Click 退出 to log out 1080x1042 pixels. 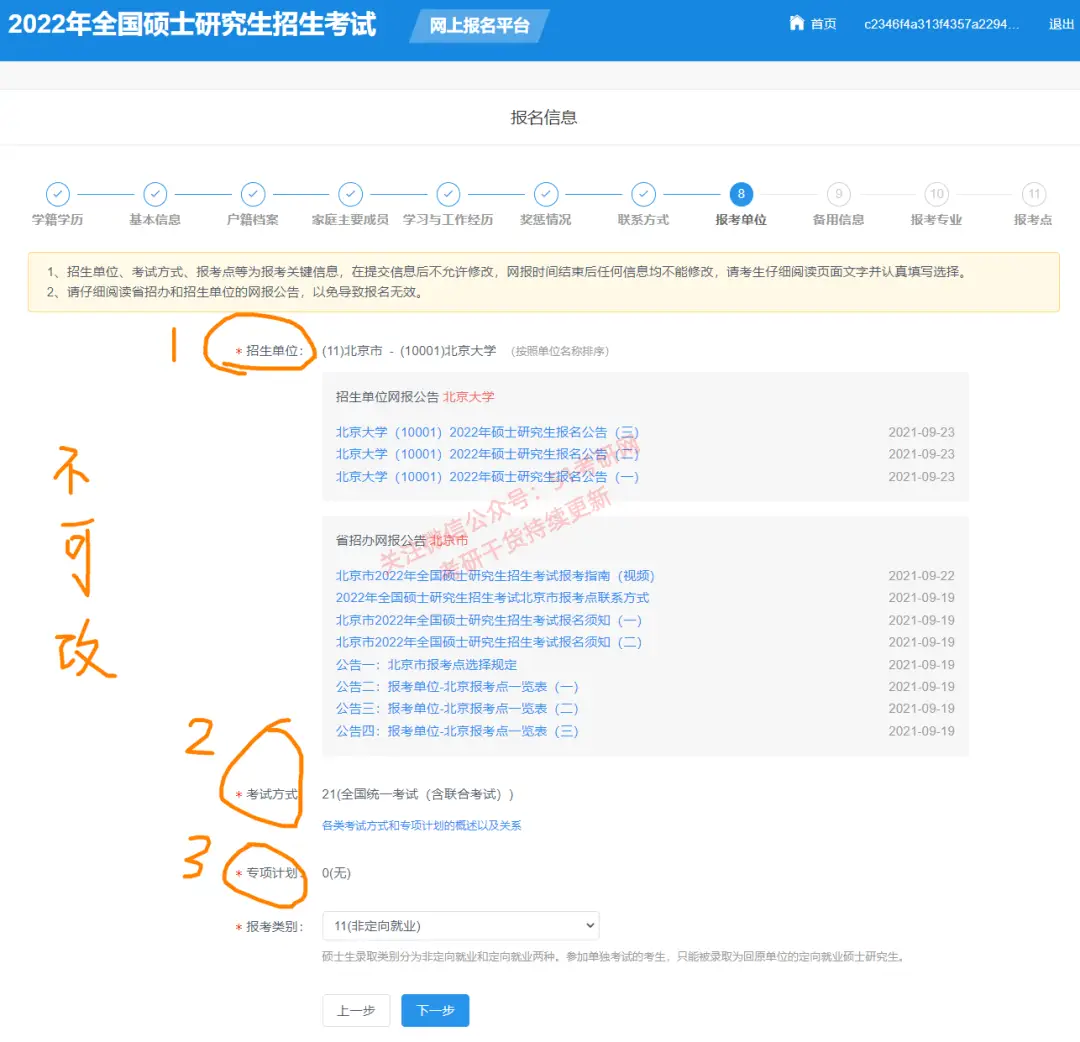(x=1061, y=24)
